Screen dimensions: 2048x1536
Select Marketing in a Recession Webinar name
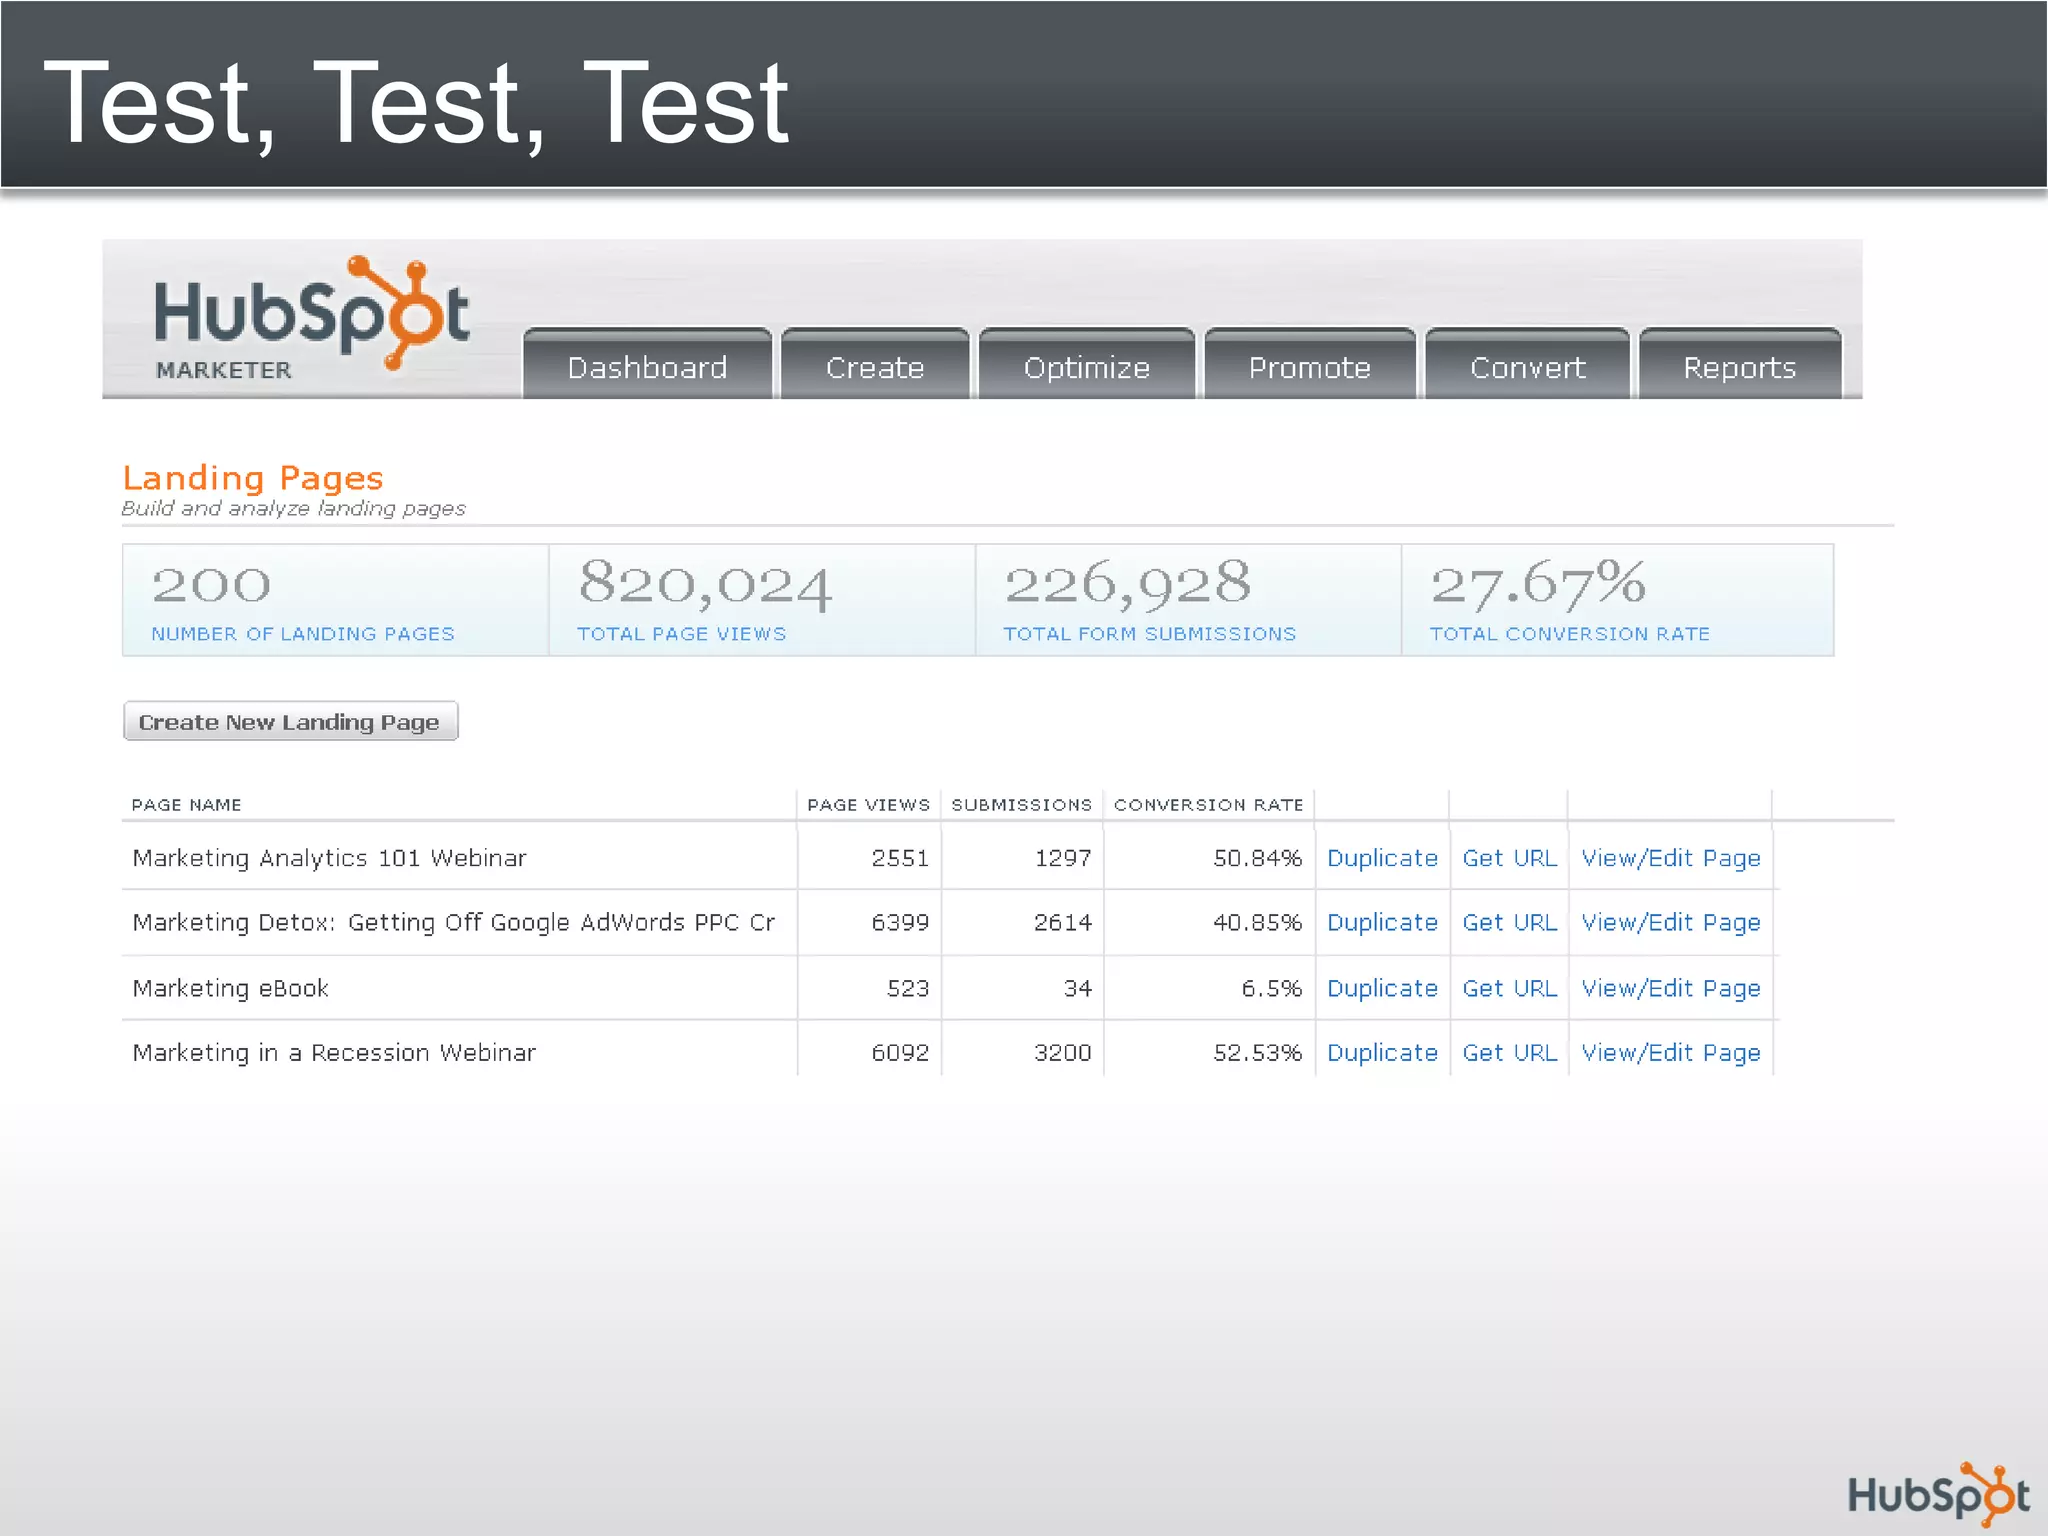pyautogui.click(x=334, y=1052)
